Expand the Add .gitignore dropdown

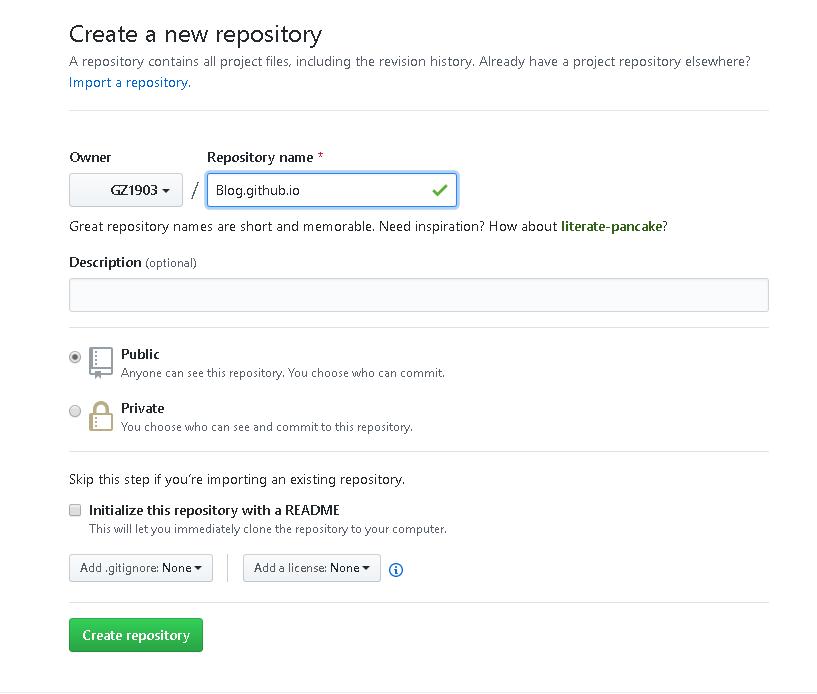click(141, 568)
